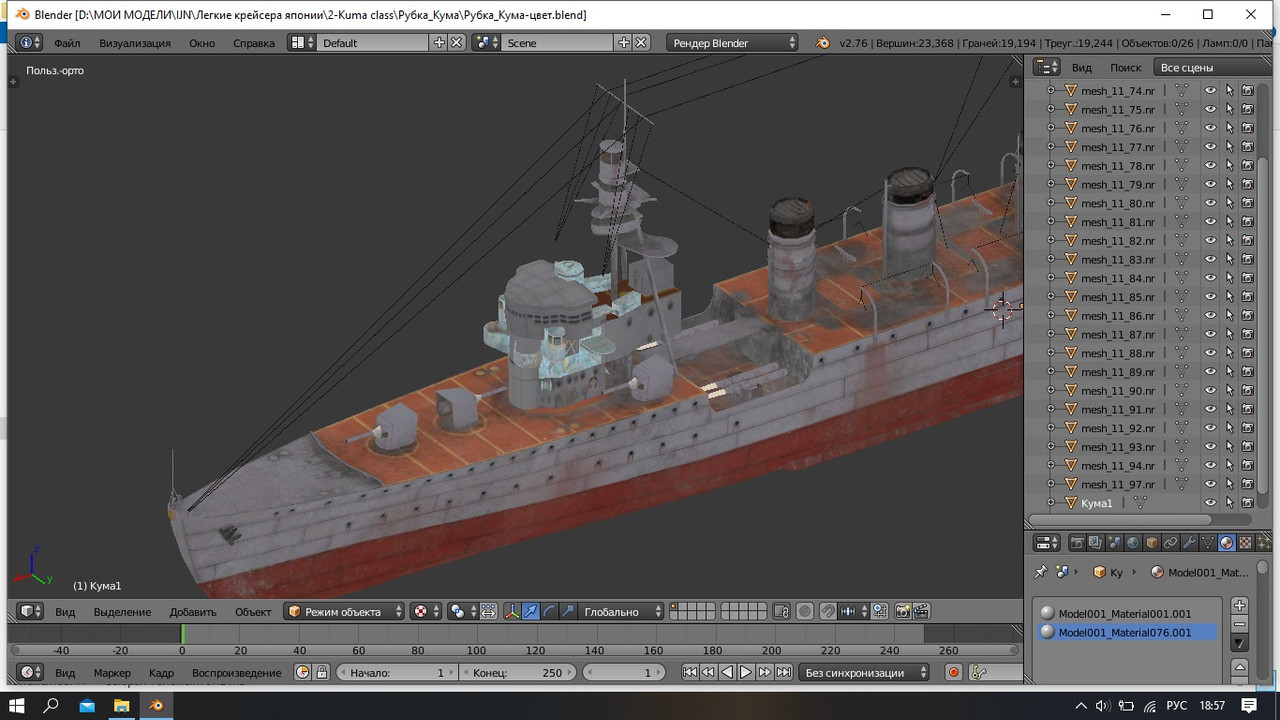This screenshot has width=1280, height=720.
Task: Click the 3D manipulator toggle icon
Action: 512,612
